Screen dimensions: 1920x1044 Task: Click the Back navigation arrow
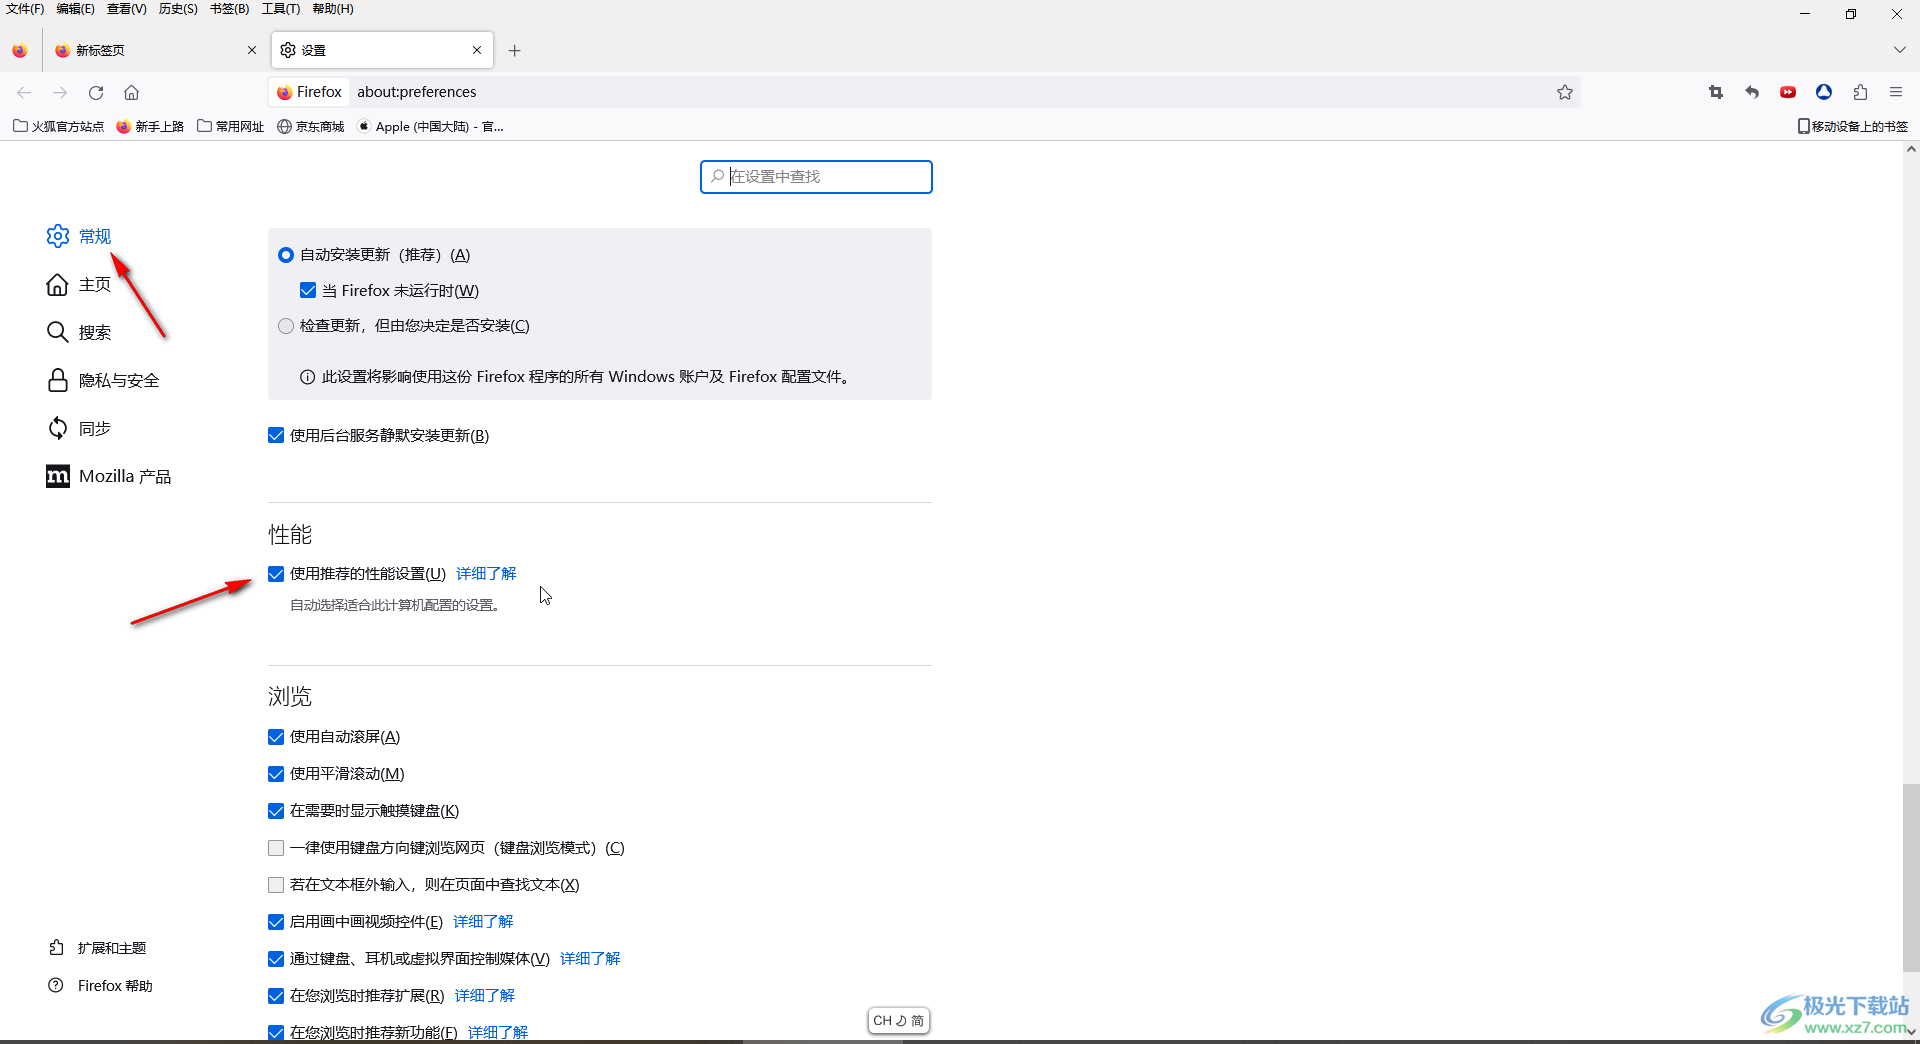tap(24, 92)
